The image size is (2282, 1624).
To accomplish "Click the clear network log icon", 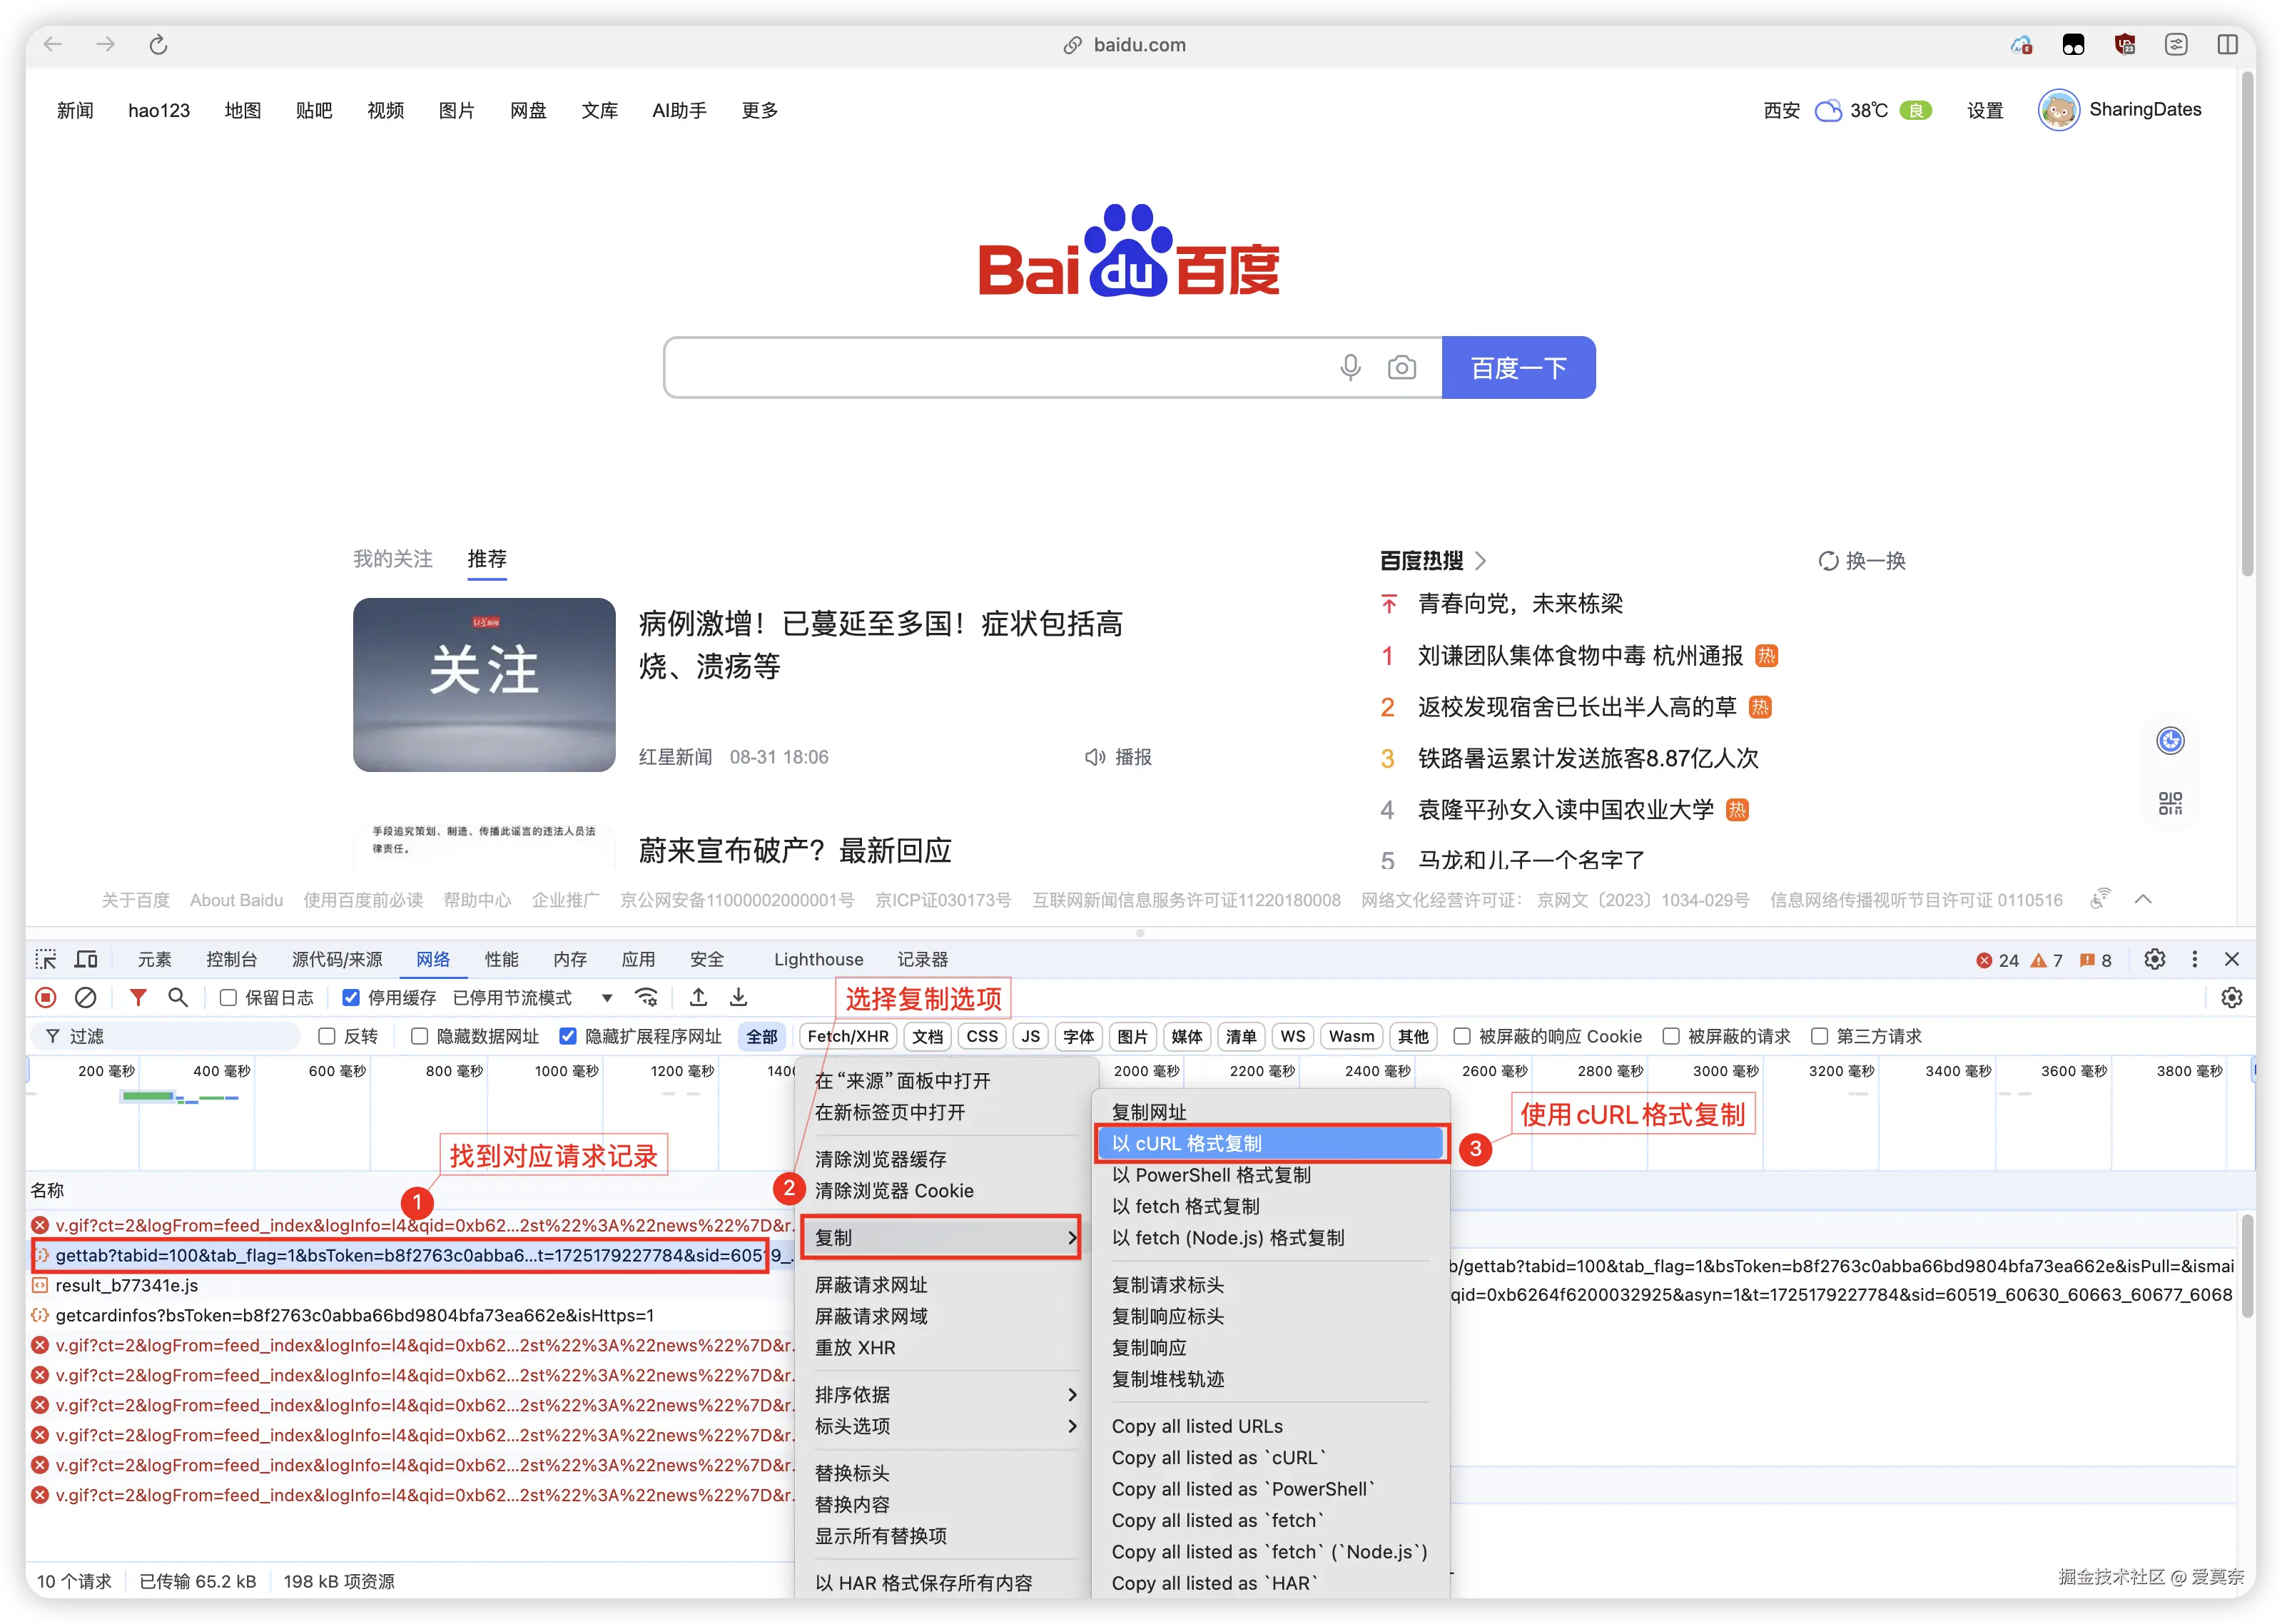I will pyautogui.click(x=86, y=997).
